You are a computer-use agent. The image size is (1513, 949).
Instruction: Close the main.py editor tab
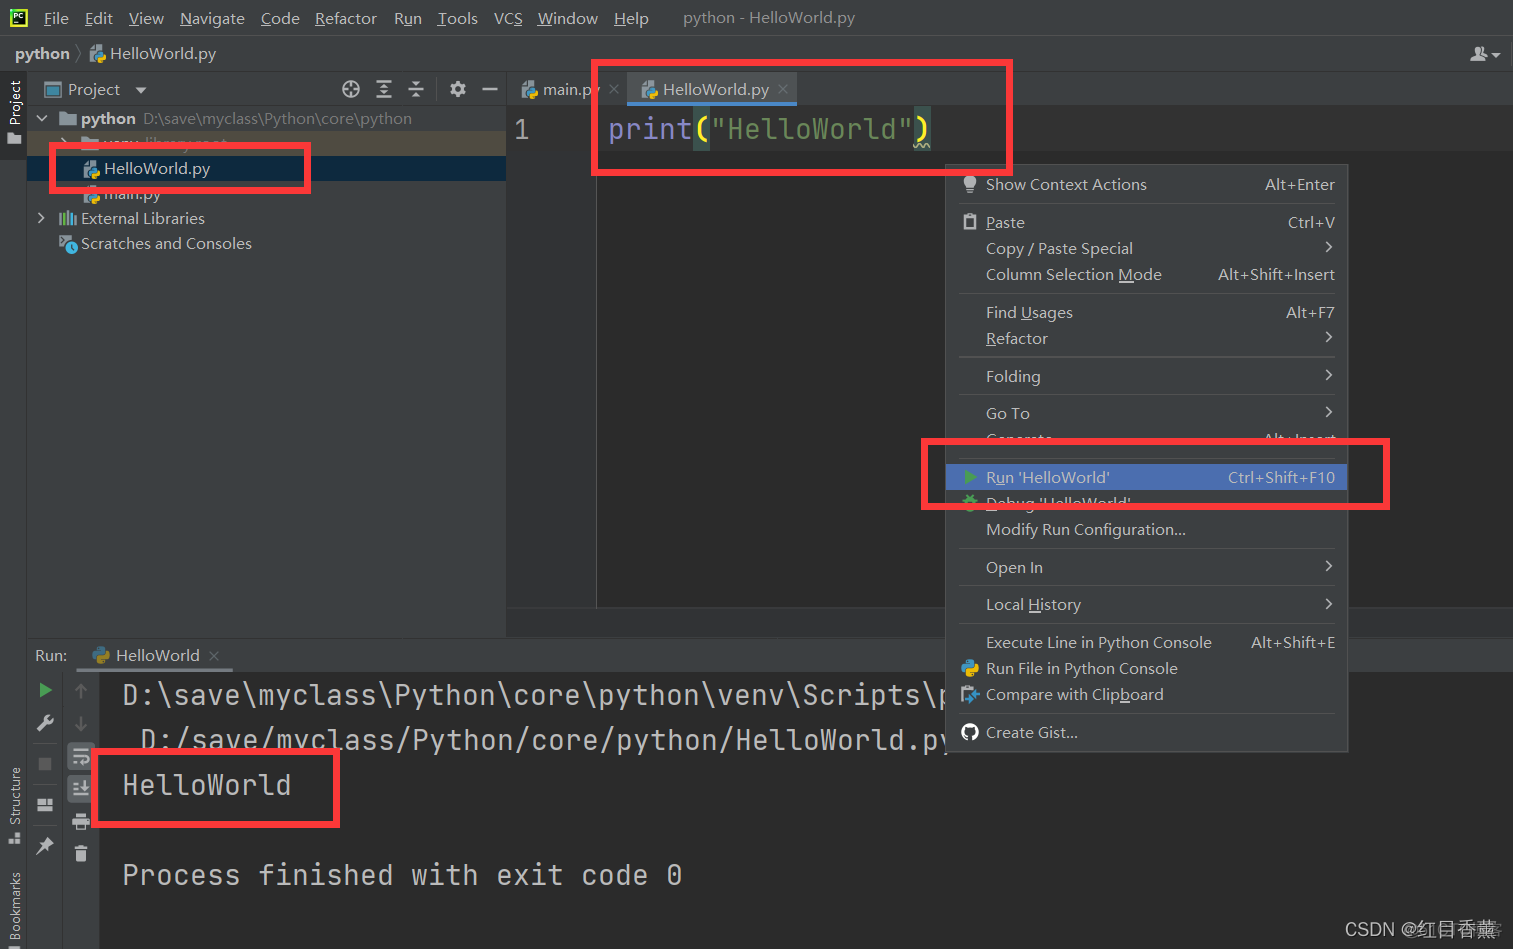pyautogui.click(x=614, y=89)
